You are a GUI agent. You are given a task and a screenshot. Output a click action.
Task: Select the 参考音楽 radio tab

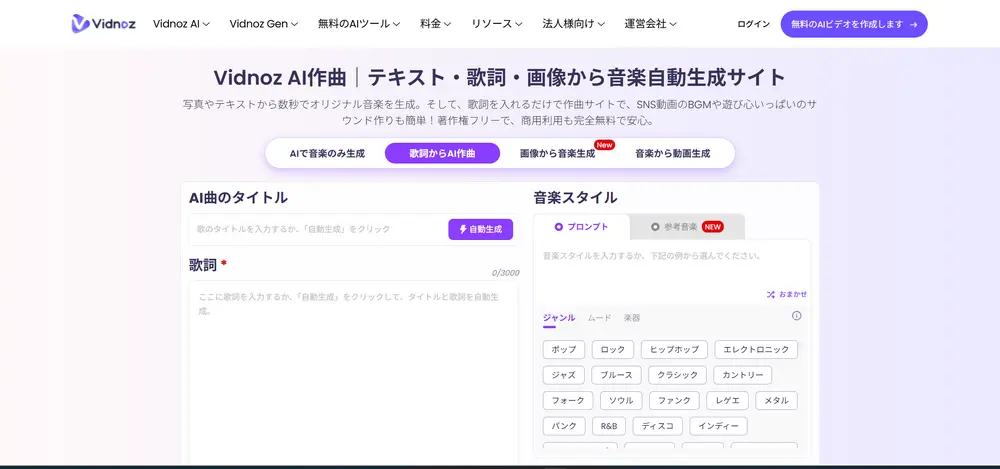[687, 227]
